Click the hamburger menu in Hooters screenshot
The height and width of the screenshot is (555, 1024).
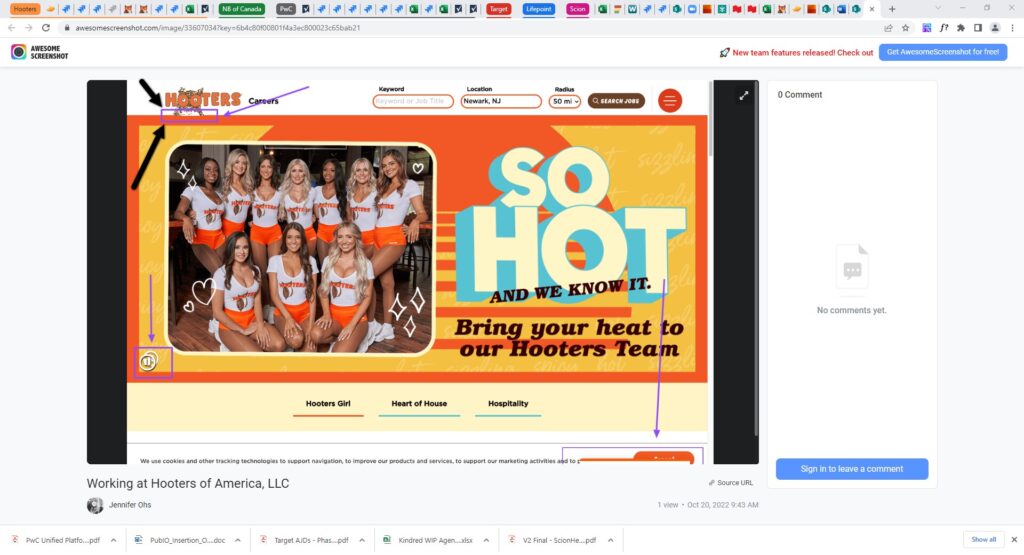pos(669,101)
